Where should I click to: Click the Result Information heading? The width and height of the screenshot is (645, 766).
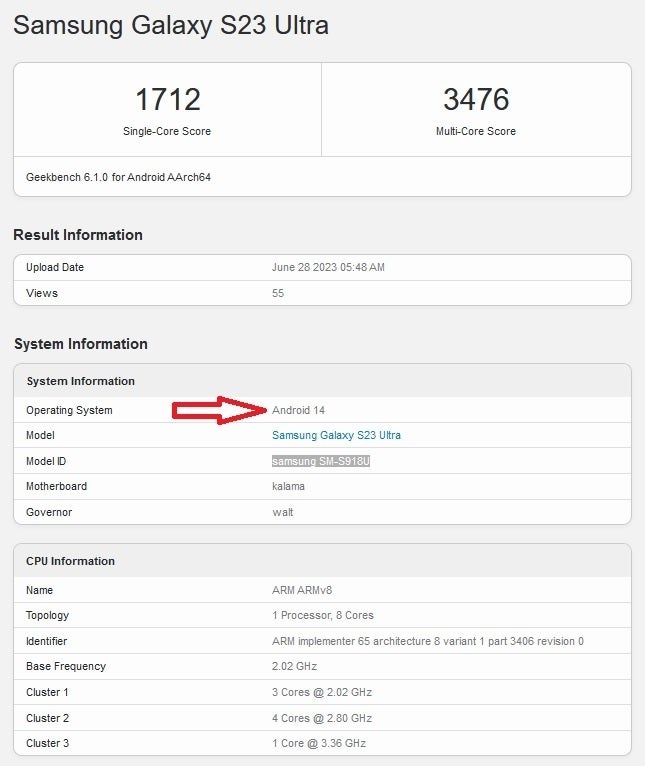point(78,235)
